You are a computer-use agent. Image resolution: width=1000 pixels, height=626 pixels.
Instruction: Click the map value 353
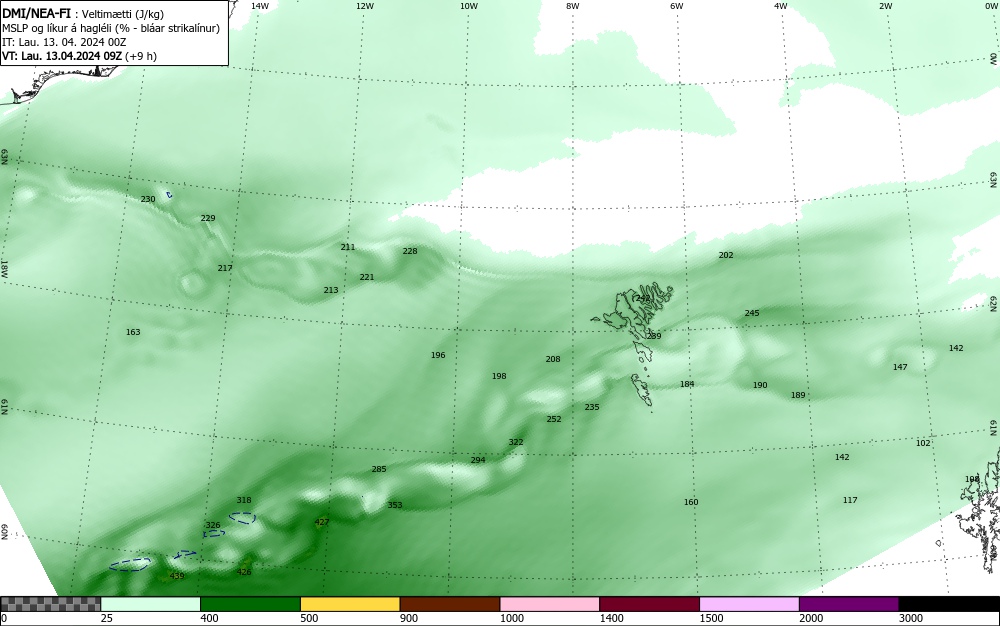(x=395, y=505)
